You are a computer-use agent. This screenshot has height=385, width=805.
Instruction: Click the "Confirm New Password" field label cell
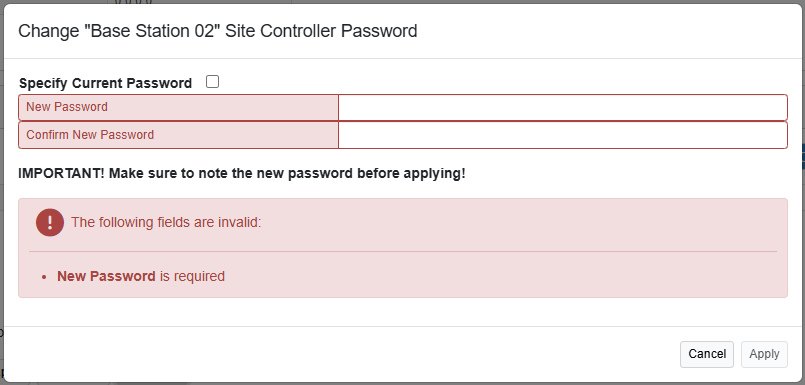coord(178,135)
